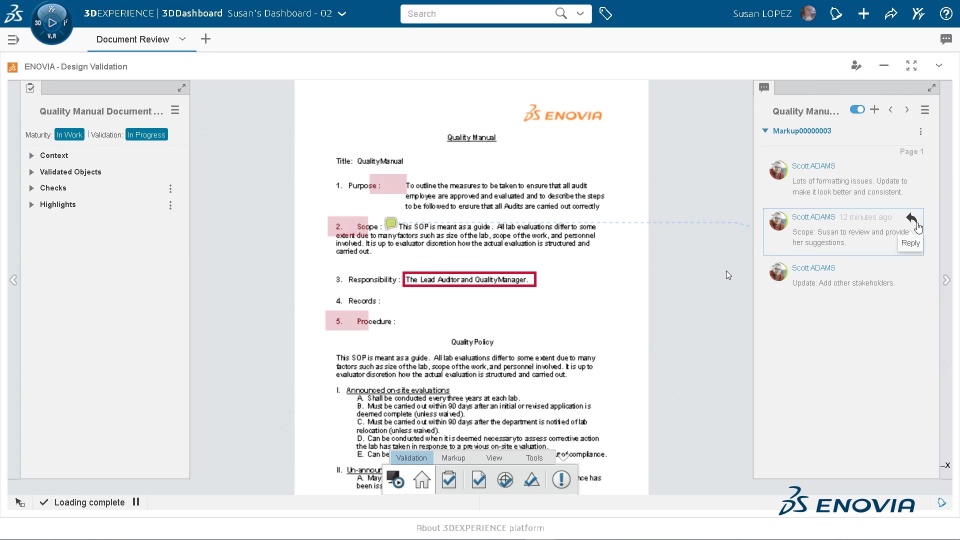Click the bottom-left selection cursor icon

[20, 503]
